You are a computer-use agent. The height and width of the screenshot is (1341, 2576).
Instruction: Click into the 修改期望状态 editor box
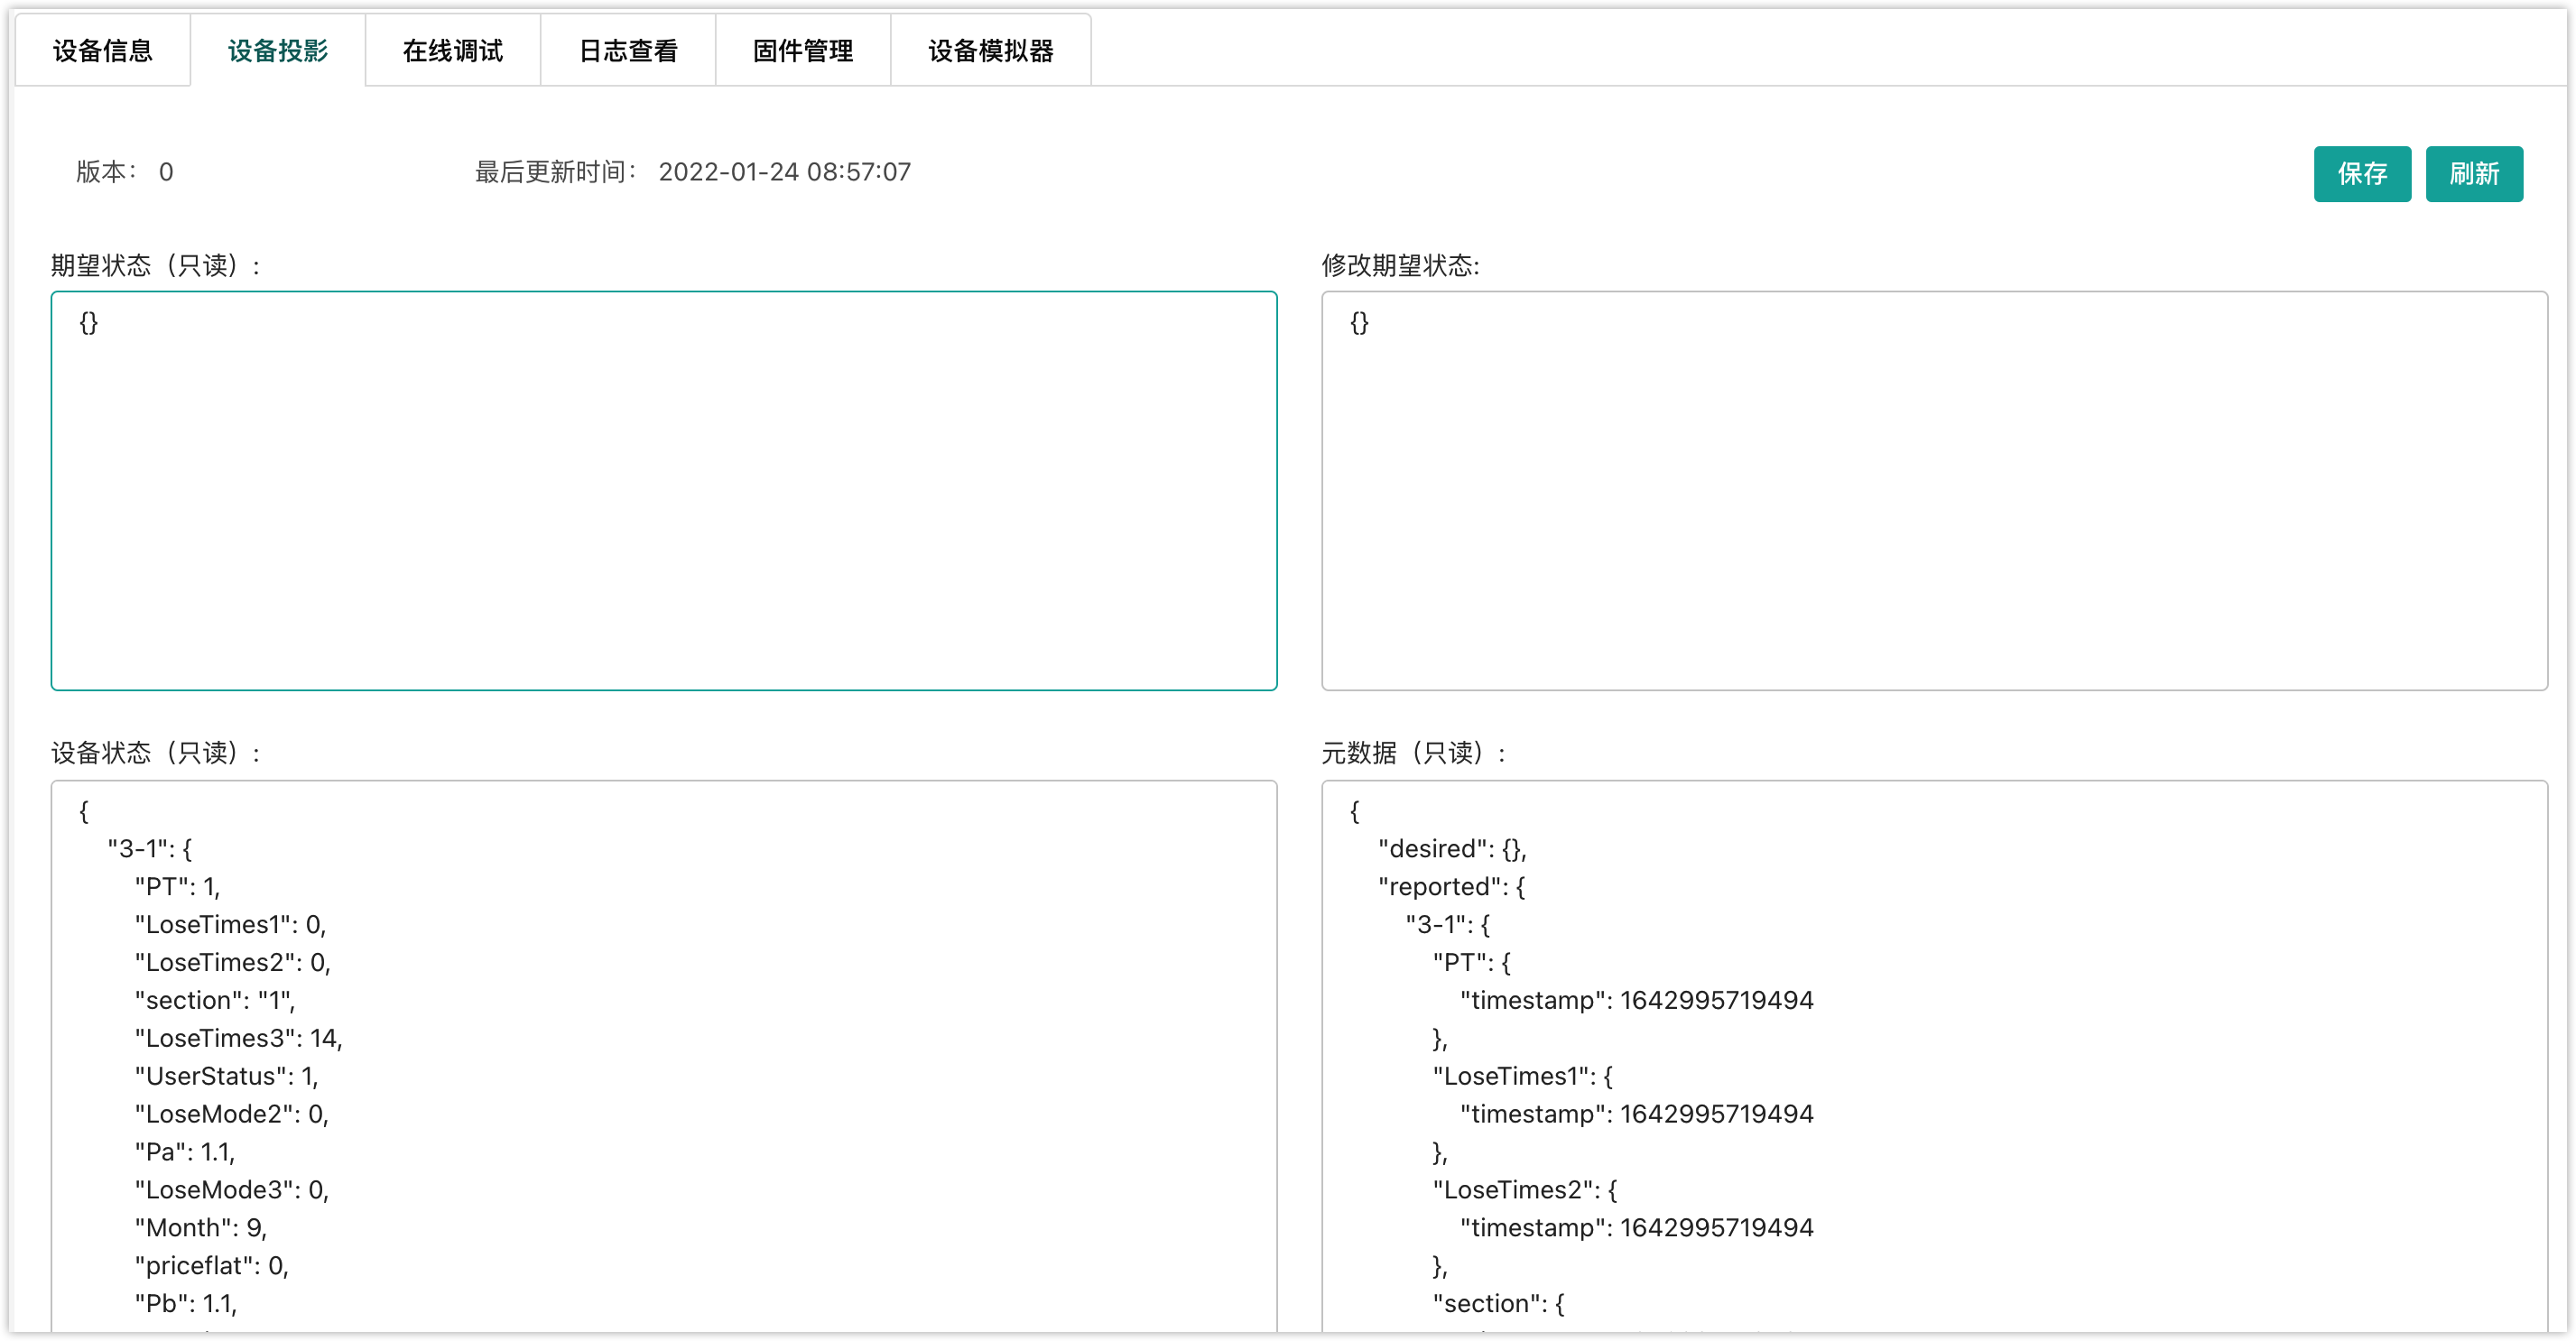pos(1934,491)
